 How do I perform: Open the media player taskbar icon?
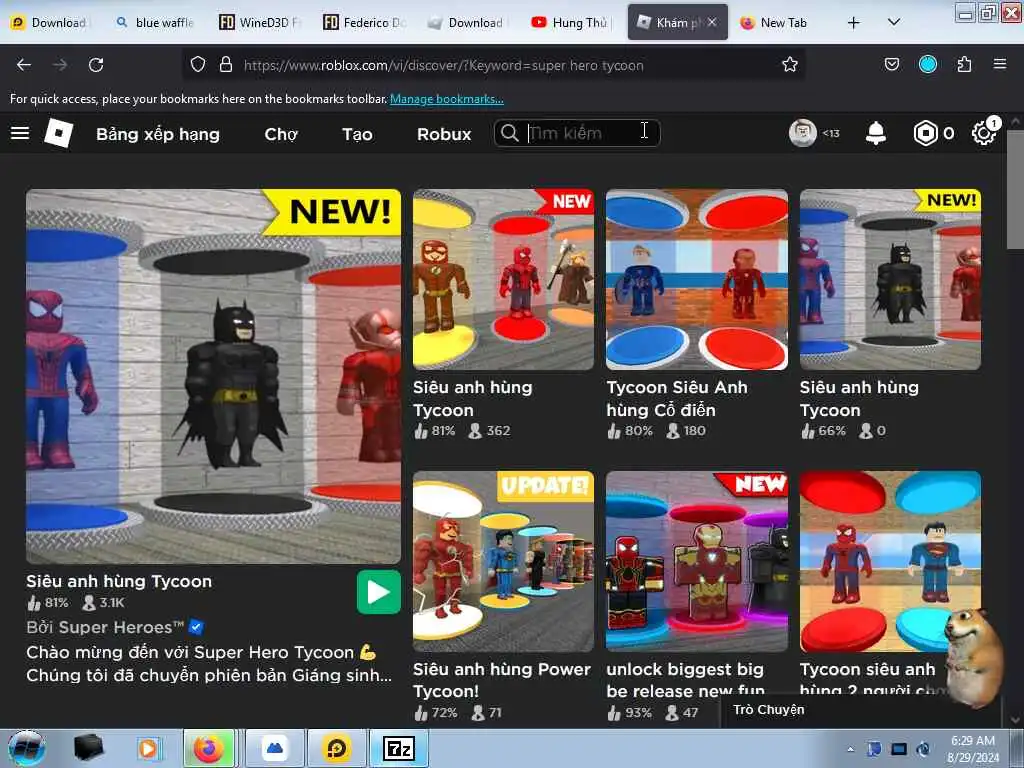tap(148, 748)
